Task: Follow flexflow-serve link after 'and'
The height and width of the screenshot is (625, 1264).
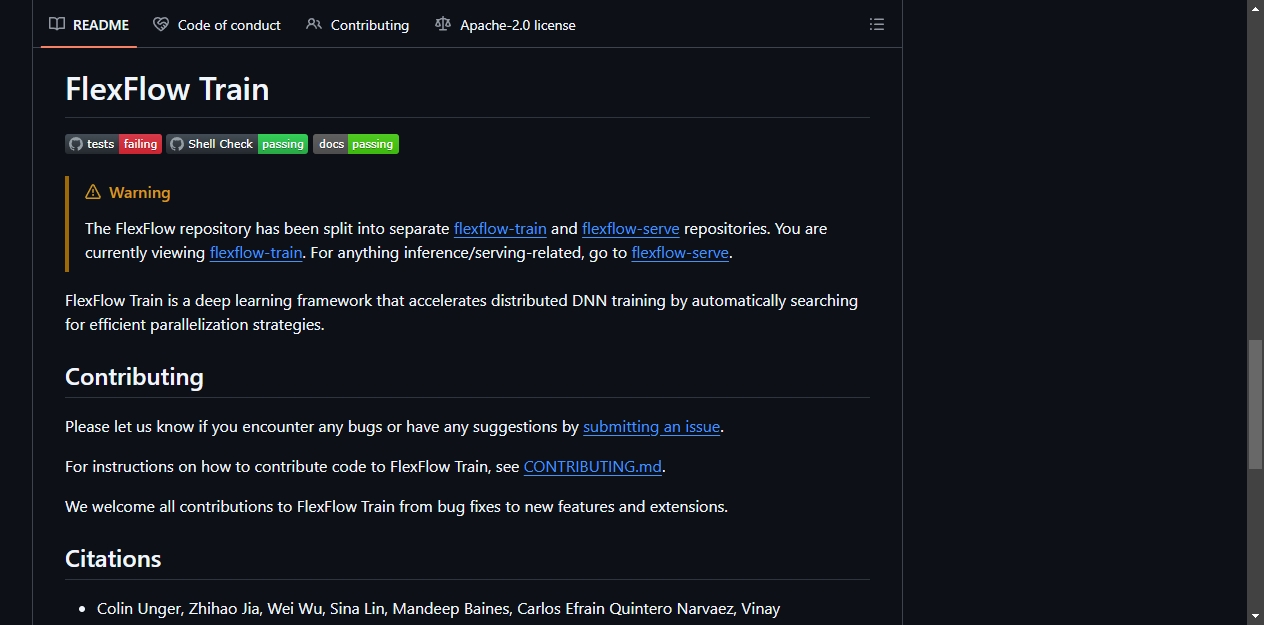Action: (x=631, y=229)
